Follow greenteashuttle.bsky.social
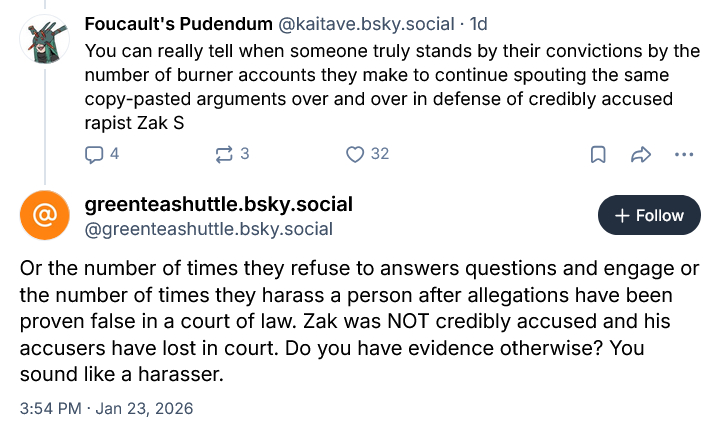Image resolution: width=720 pixels, height=432 pixels. (x=649, y=215)
